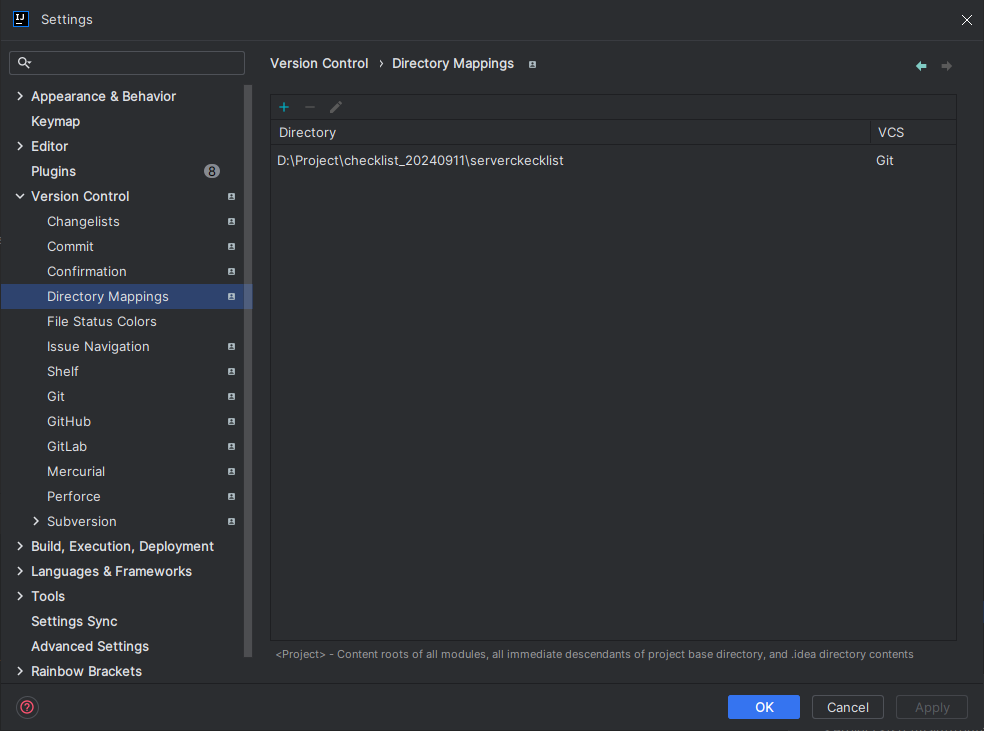Add a new directory mapping with the plus icon
This screenshot has height=731, width=984.
[284, 107]
